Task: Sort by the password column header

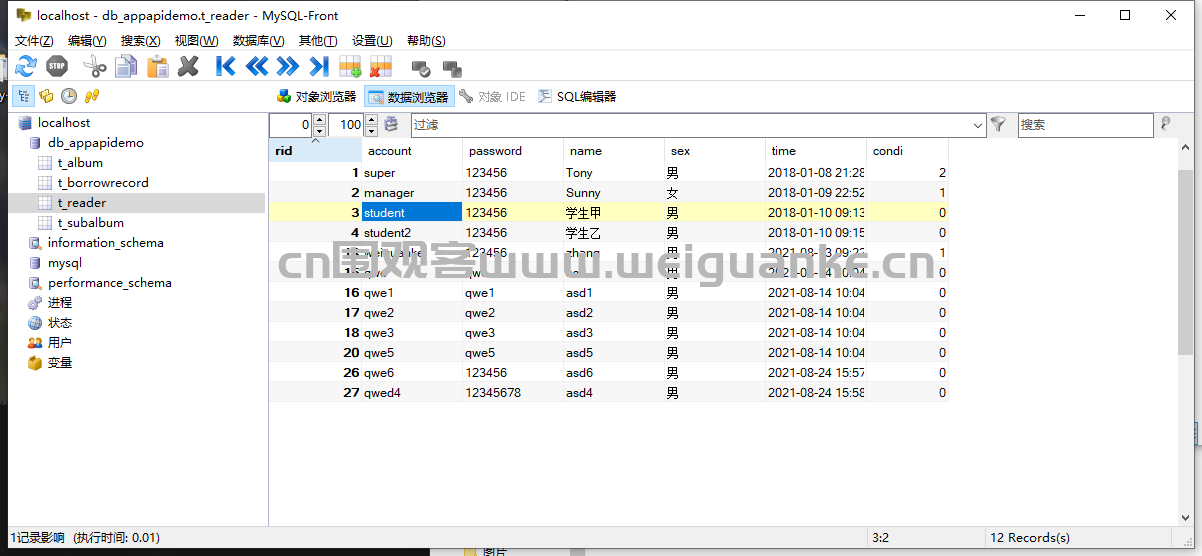Action: (495, 151)
